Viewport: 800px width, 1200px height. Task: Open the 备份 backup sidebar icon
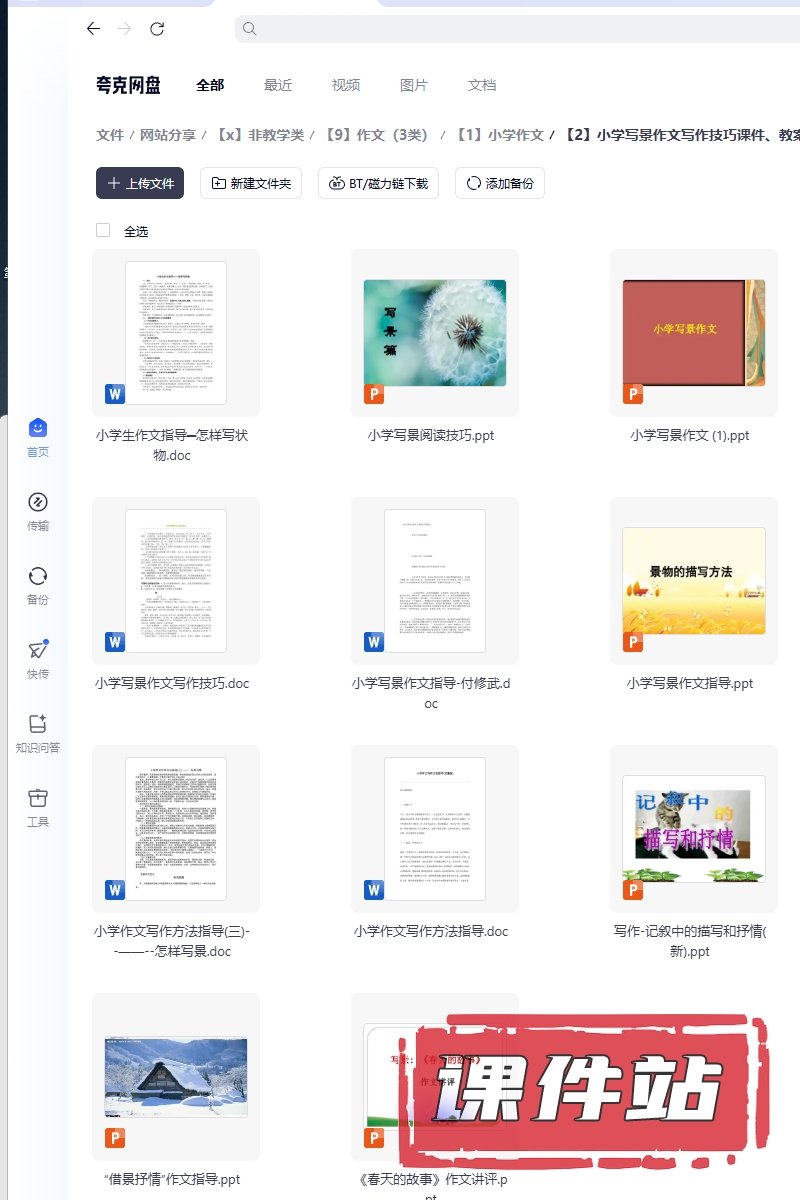[38, 577]
